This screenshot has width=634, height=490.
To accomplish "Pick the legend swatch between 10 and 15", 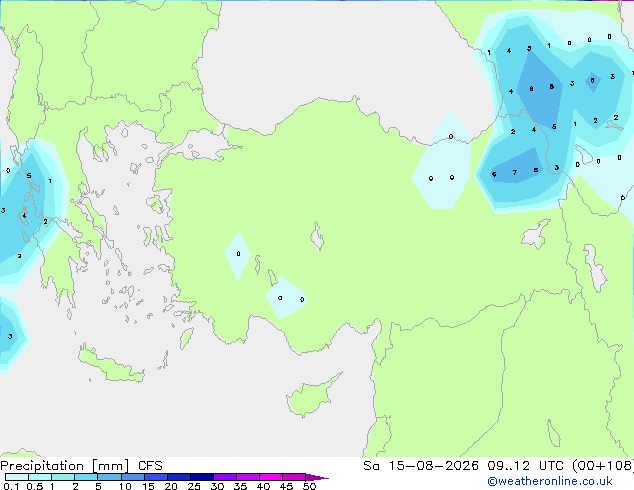I will click(x=132, y=477).
